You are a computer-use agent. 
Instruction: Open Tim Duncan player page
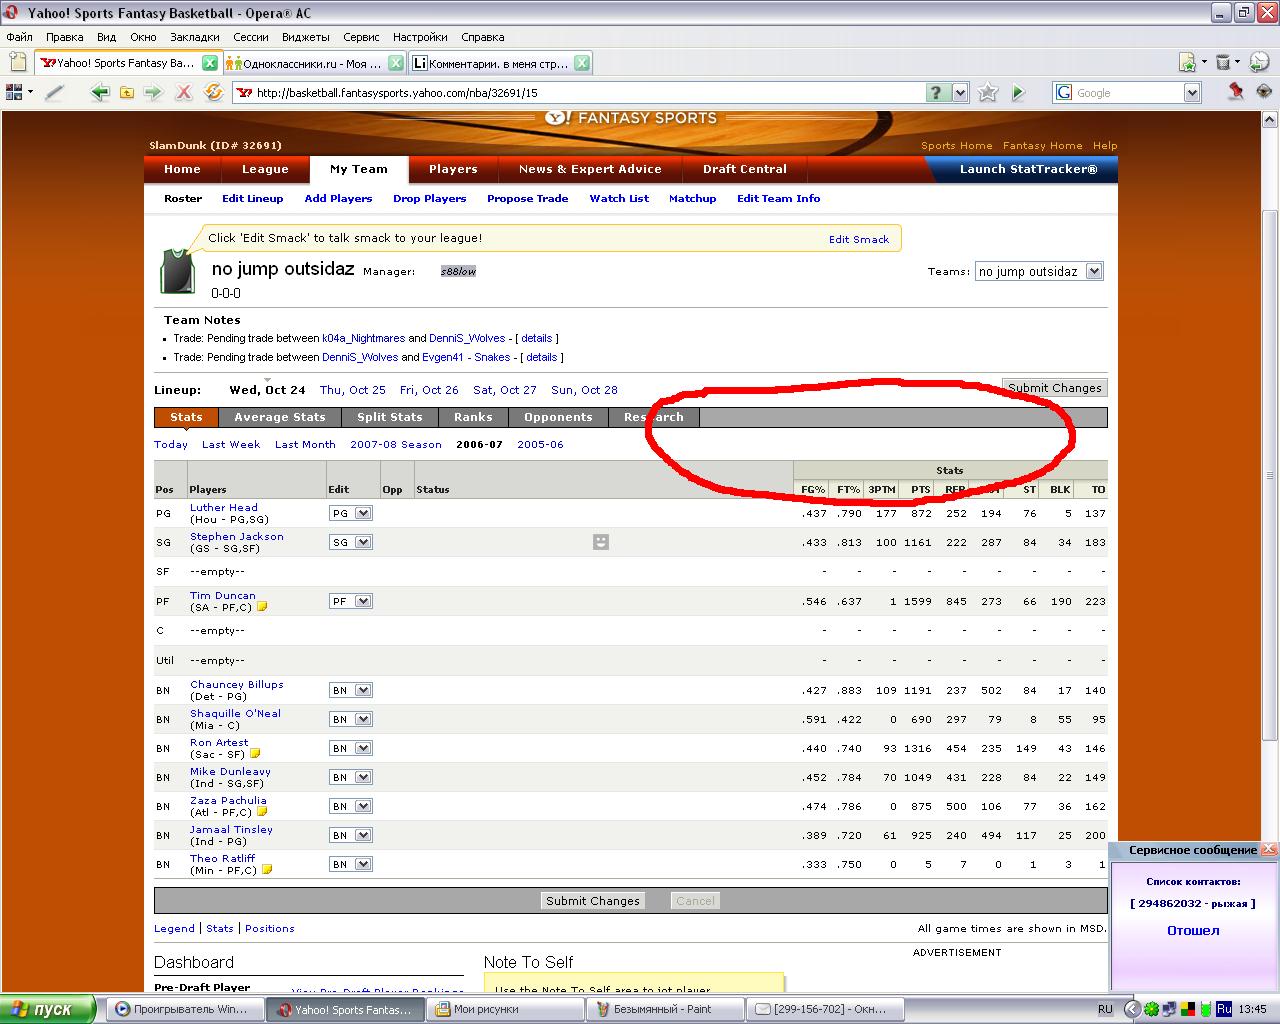[222, 595]
